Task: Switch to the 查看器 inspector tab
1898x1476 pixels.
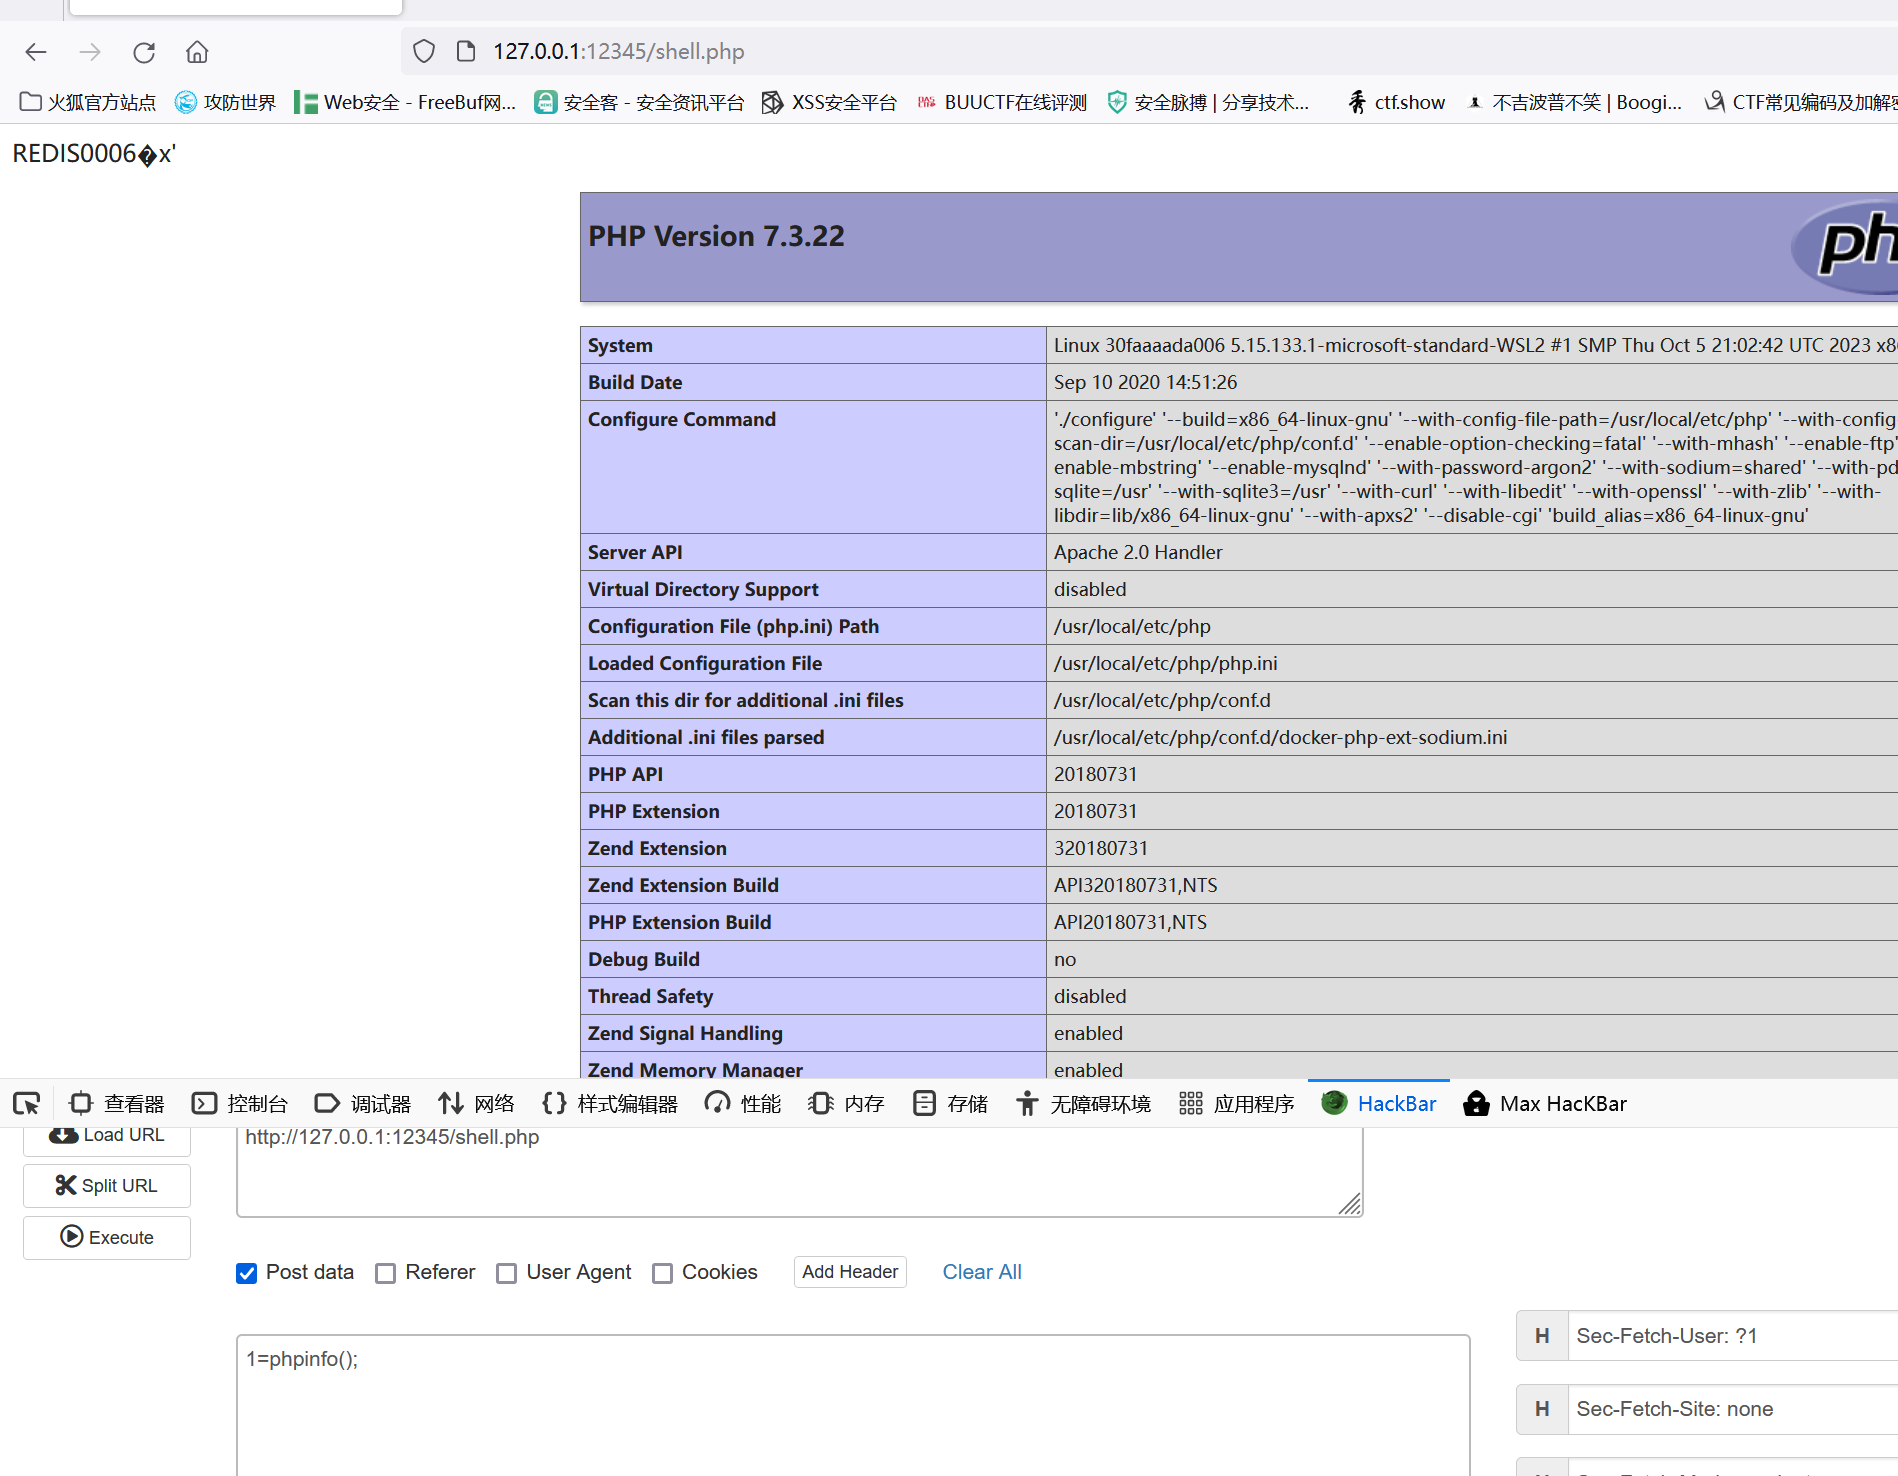Action: pos(117,1103)
